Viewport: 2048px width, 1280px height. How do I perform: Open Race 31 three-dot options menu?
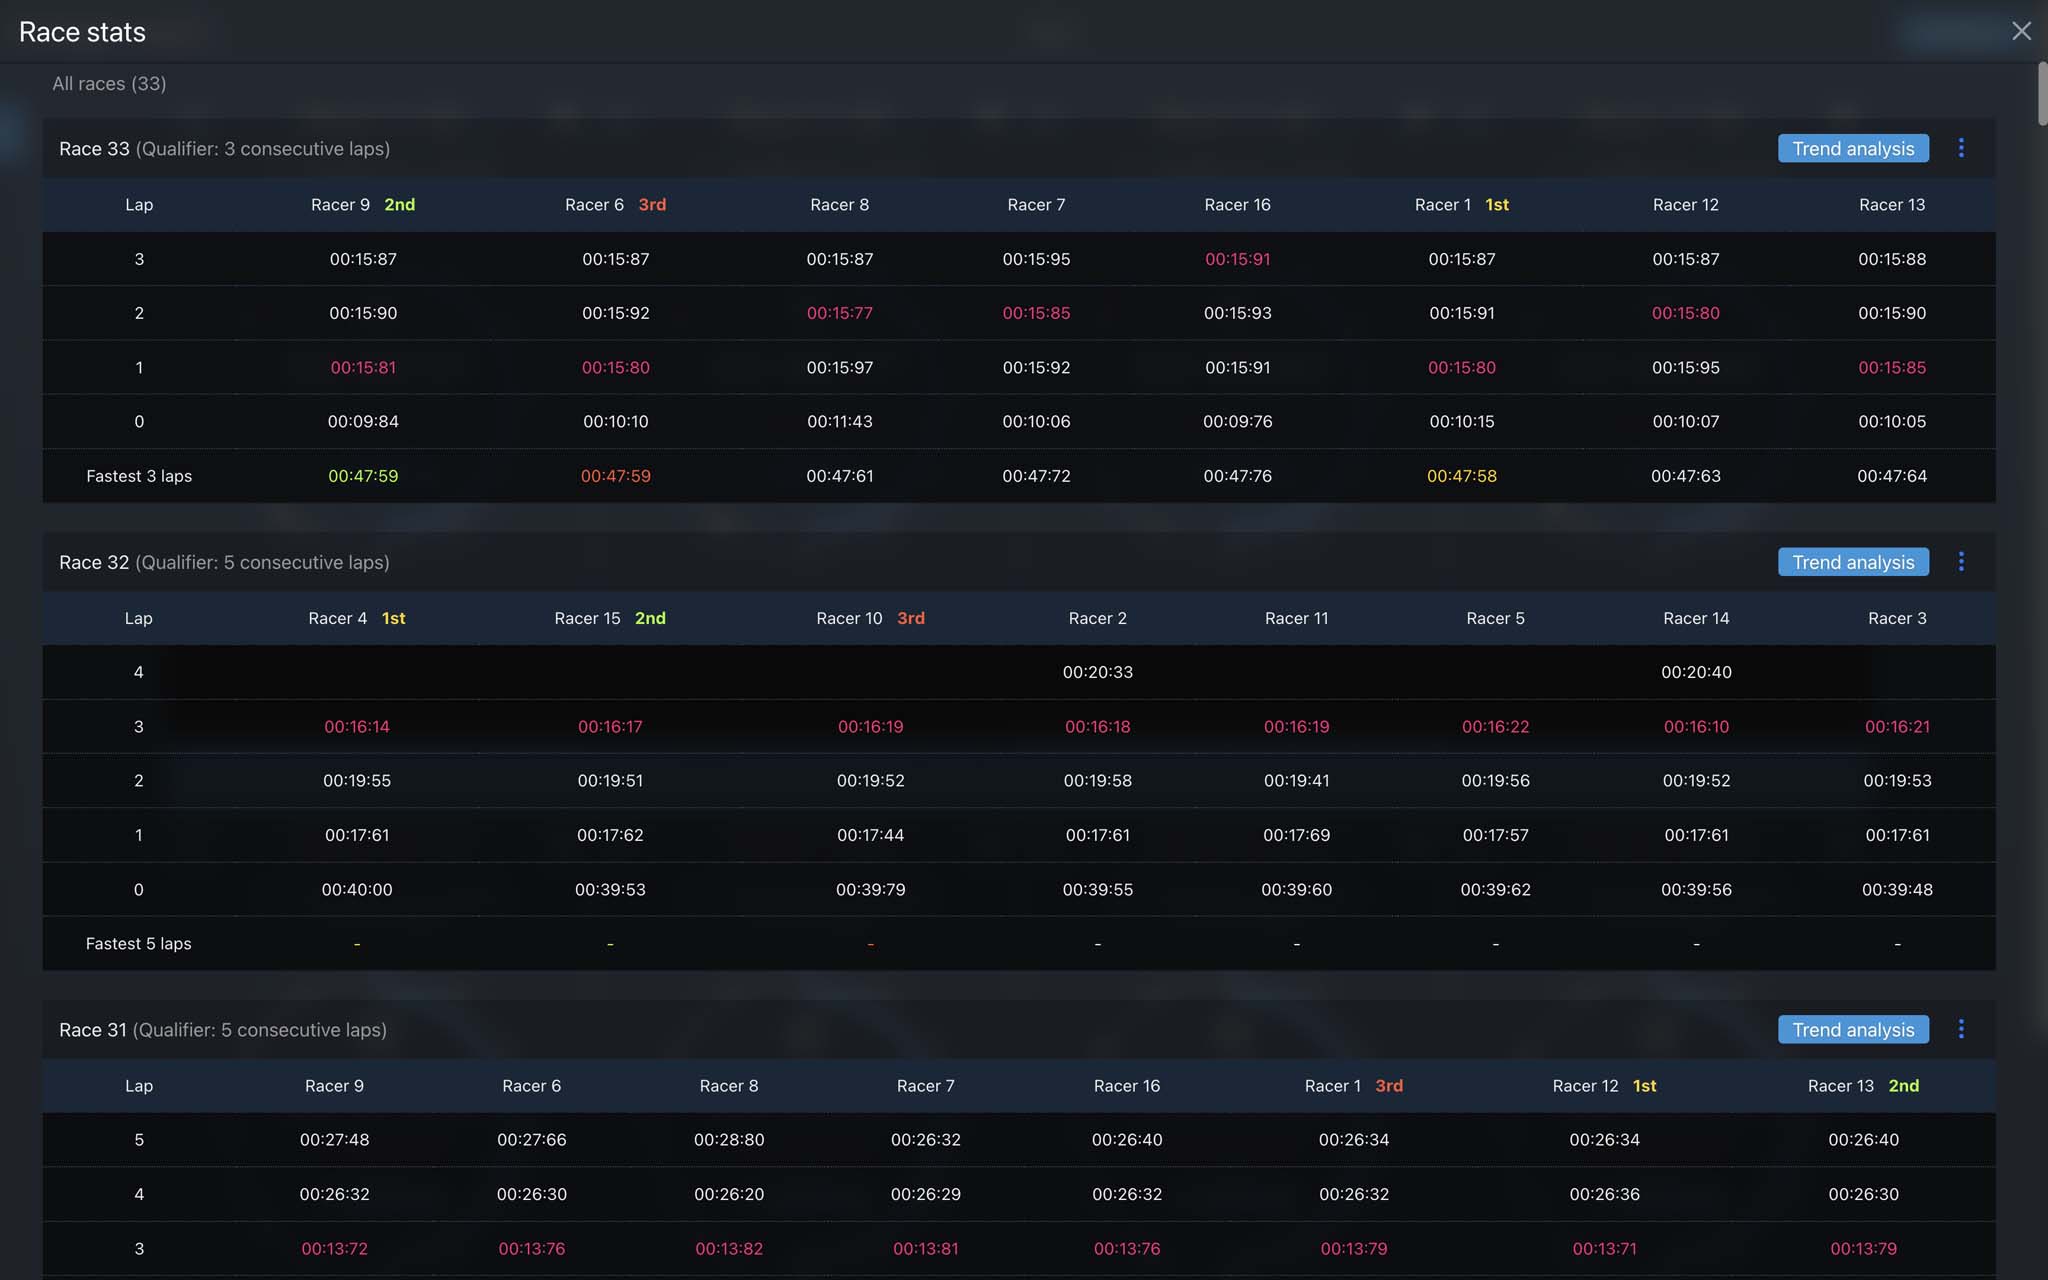[x=1960, y=1029]
